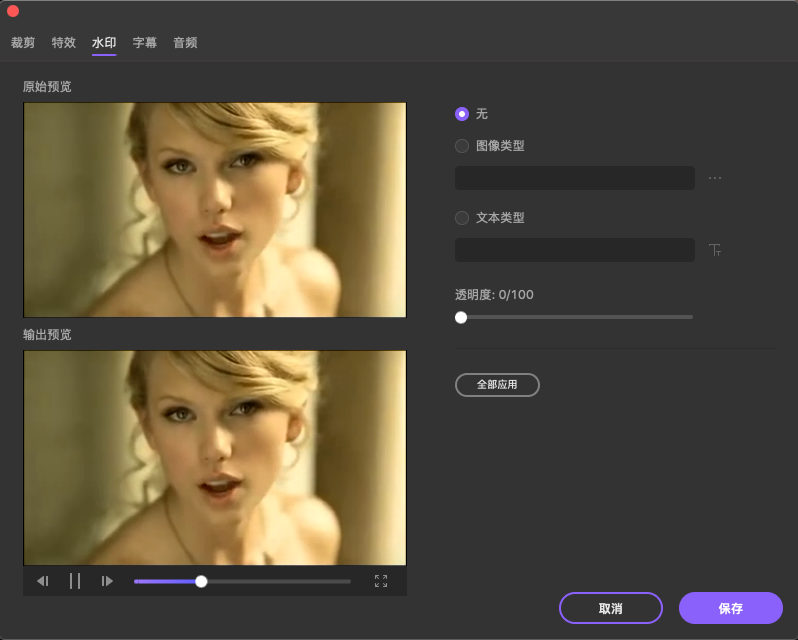
Task: Click the previous frame playback icon
Action: (43, 581)
